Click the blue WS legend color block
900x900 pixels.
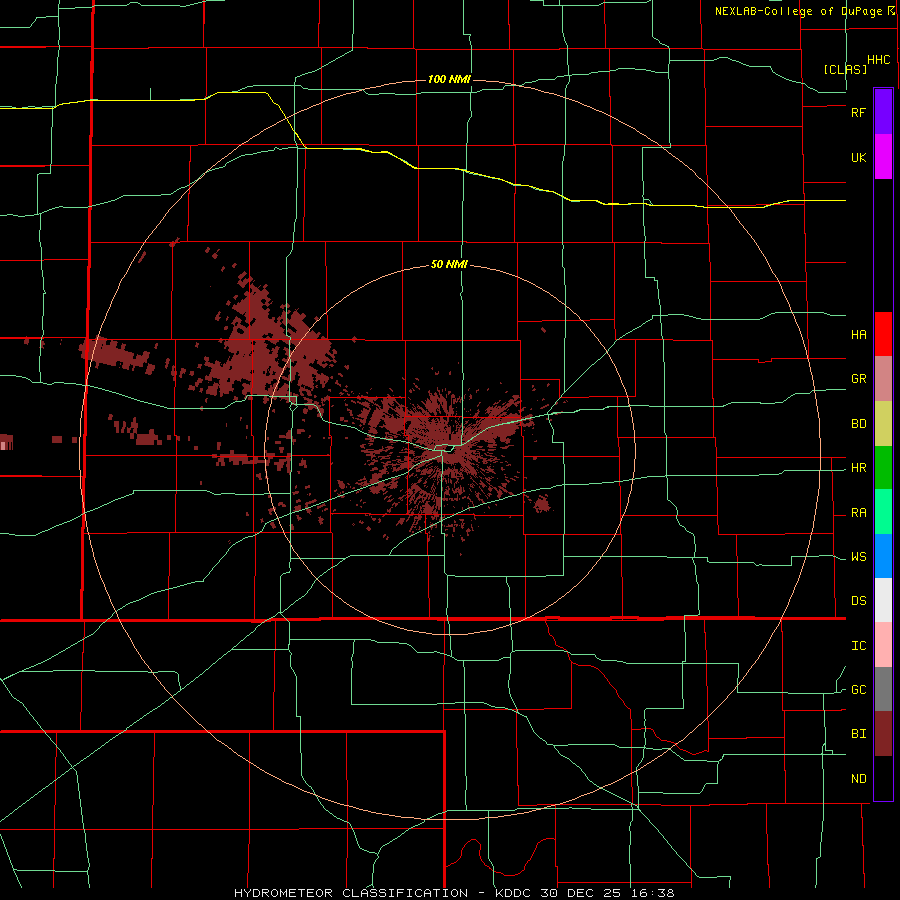(x=883, y=556)
